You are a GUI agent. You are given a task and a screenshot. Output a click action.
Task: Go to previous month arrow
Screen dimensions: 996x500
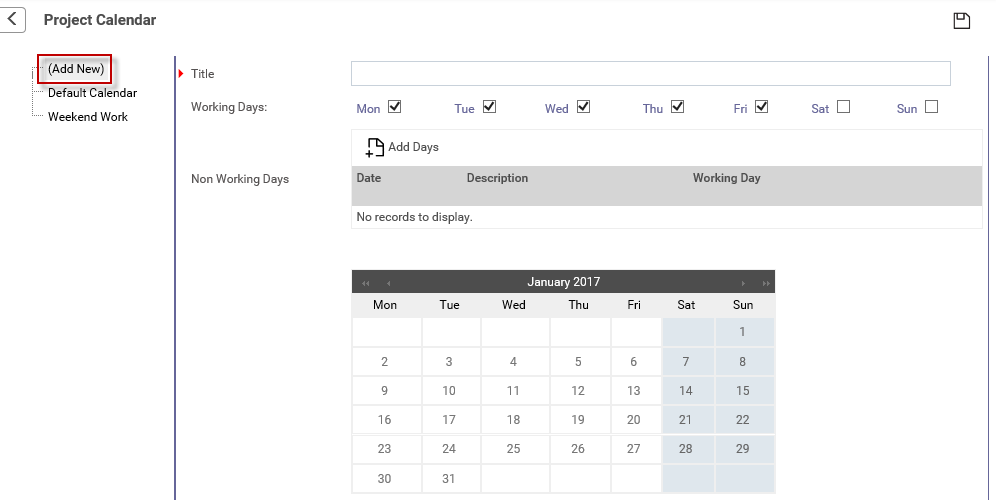pyautogui.click(x=388, y=283)
